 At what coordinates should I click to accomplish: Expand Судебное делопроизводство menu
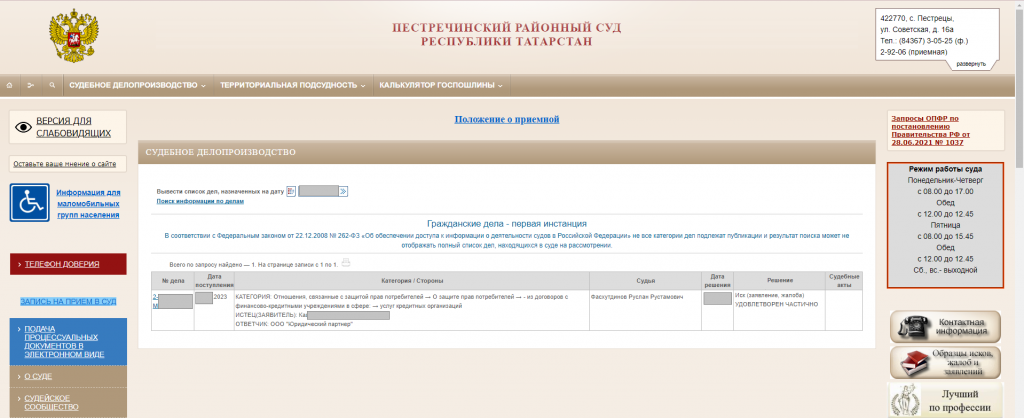pos(137,86)
